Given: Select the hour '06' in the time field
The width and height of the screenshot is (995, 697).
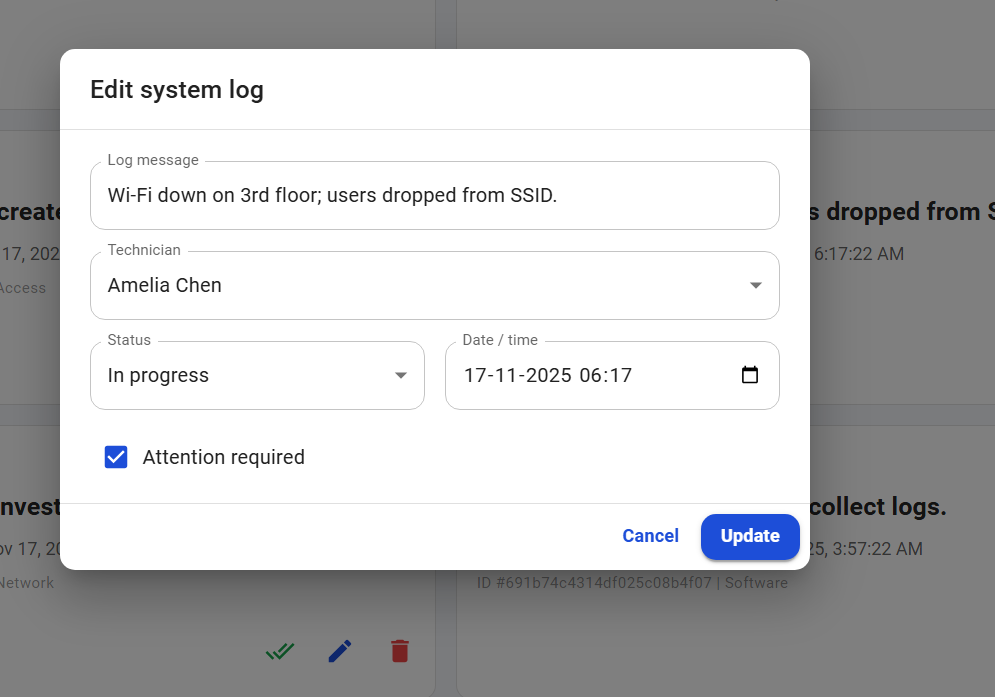Looking at the screenshot, I should click(x=590, y=376).
